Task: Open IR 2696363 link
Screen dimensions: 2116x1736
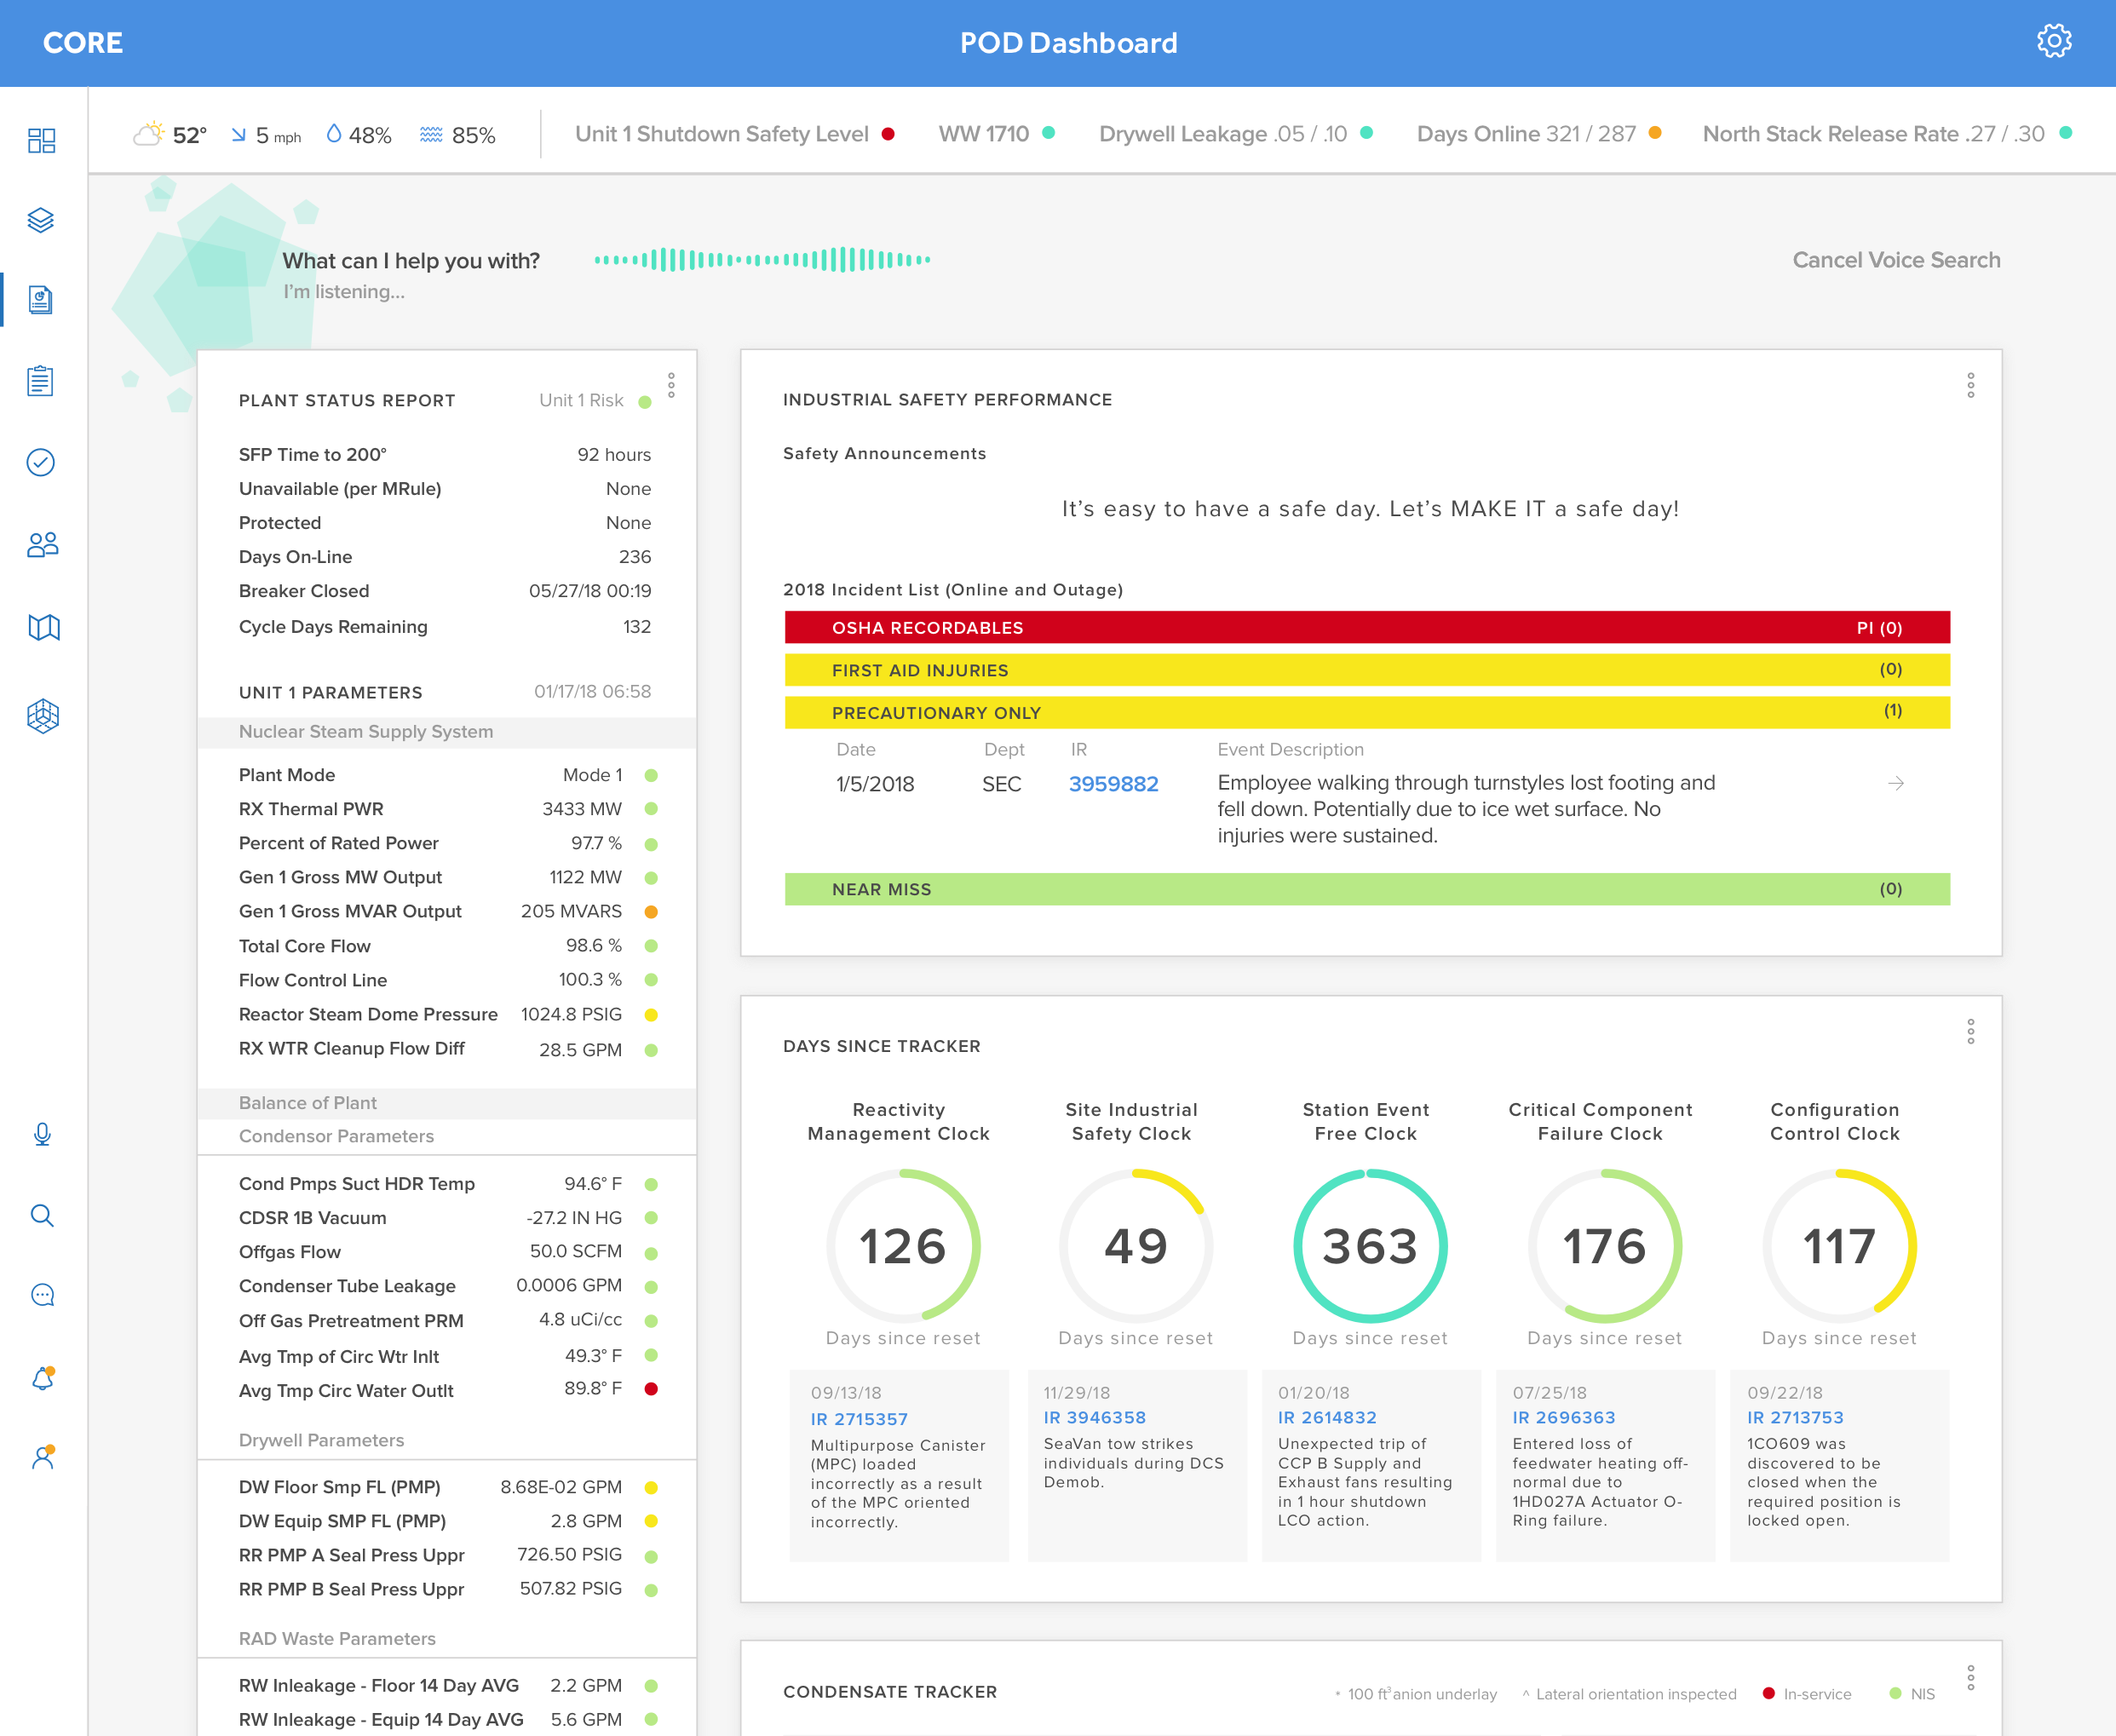Action: (x=1563, y=1417)
